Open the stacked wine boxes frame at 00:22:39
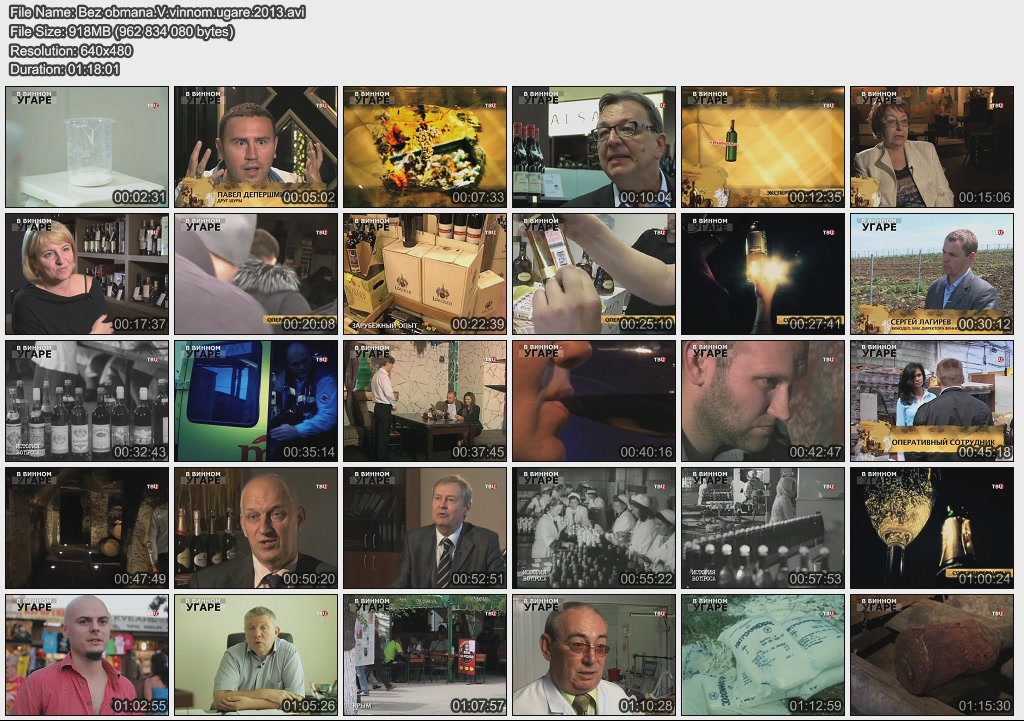The image size is (1024, 721). pos(425,273)
